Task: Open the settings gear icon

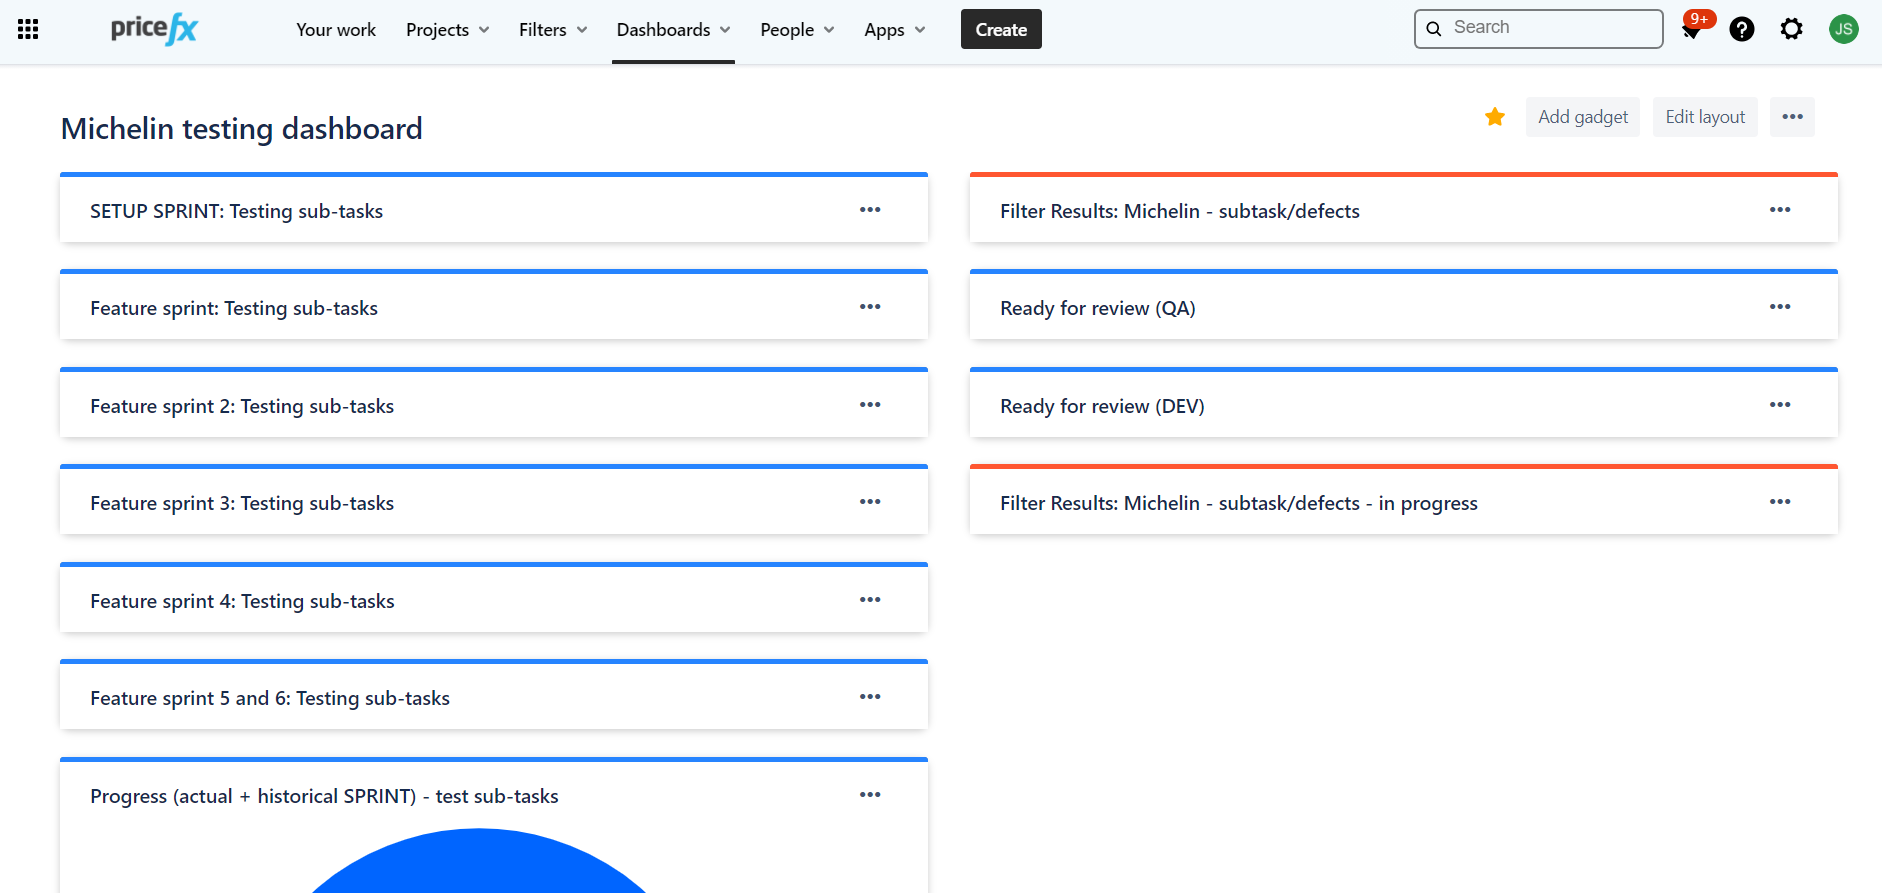Action: pos(1792,29)
